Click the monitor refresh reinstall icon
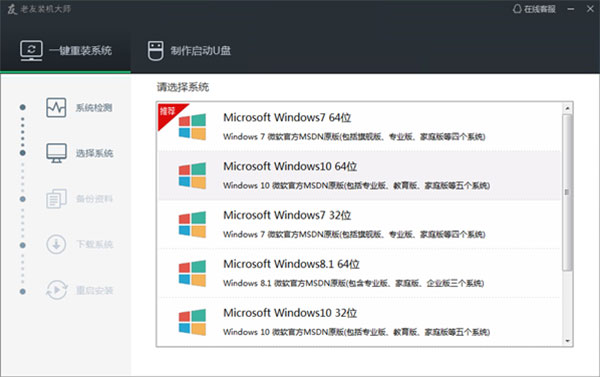This screenshot has height=377, width=600. [x=31, y=51]
